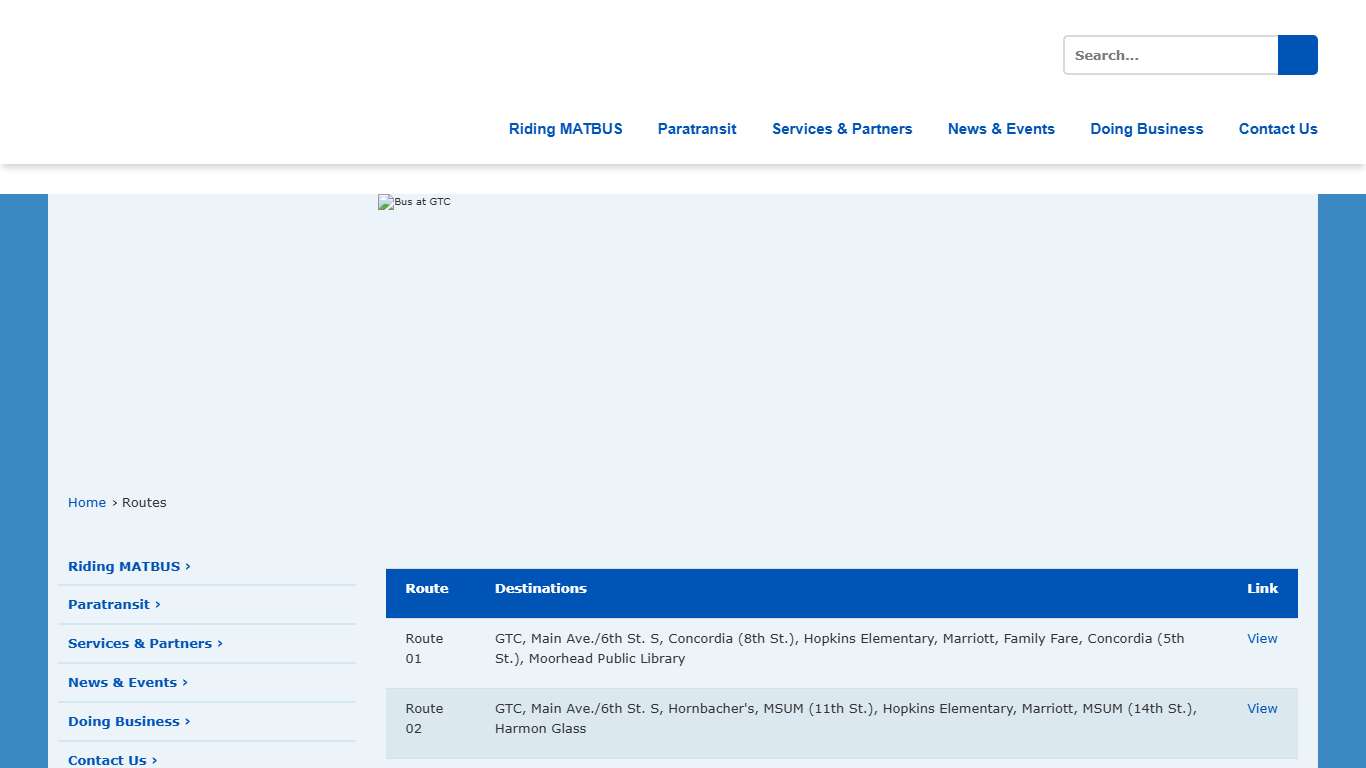The width and height of the screenshot is (1366, 768).
Task: Go to Contact Us from top navigation
Action: (x=1278, y=129)
